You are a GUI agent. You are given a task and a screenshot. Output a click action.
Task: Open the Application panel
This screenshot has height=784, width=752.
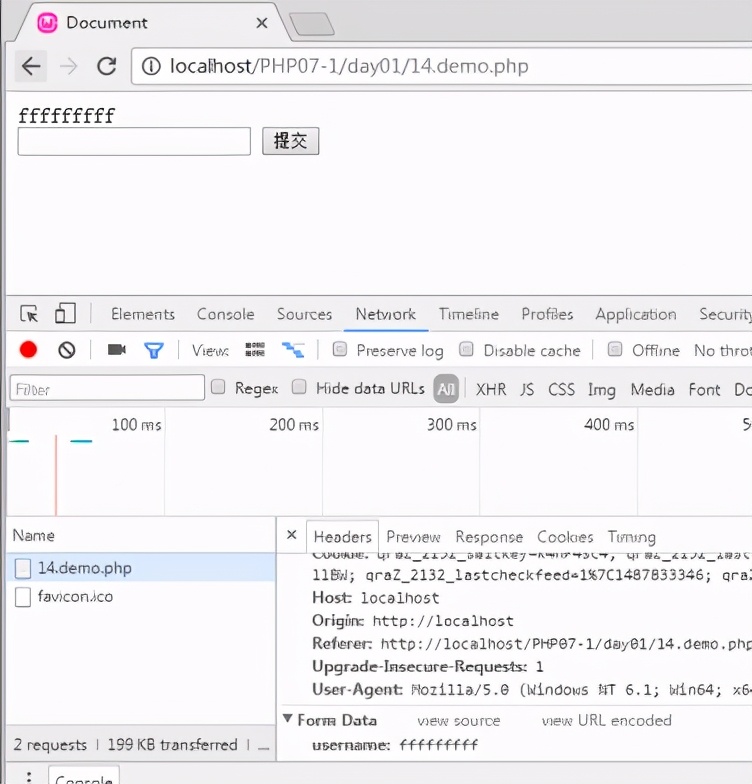636,314
